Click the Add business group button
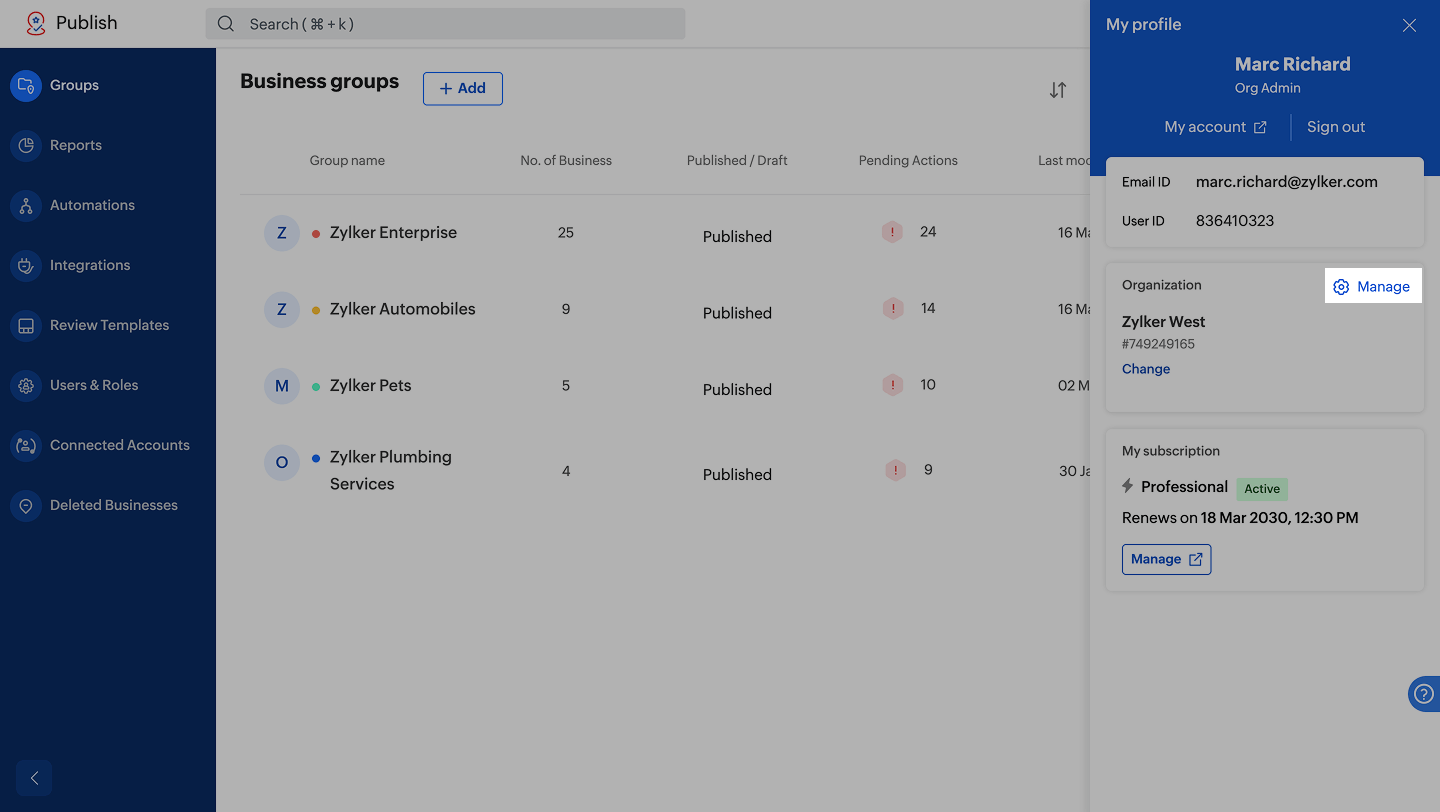This screenshot has width=1440, height=812. tap(462, 88)
